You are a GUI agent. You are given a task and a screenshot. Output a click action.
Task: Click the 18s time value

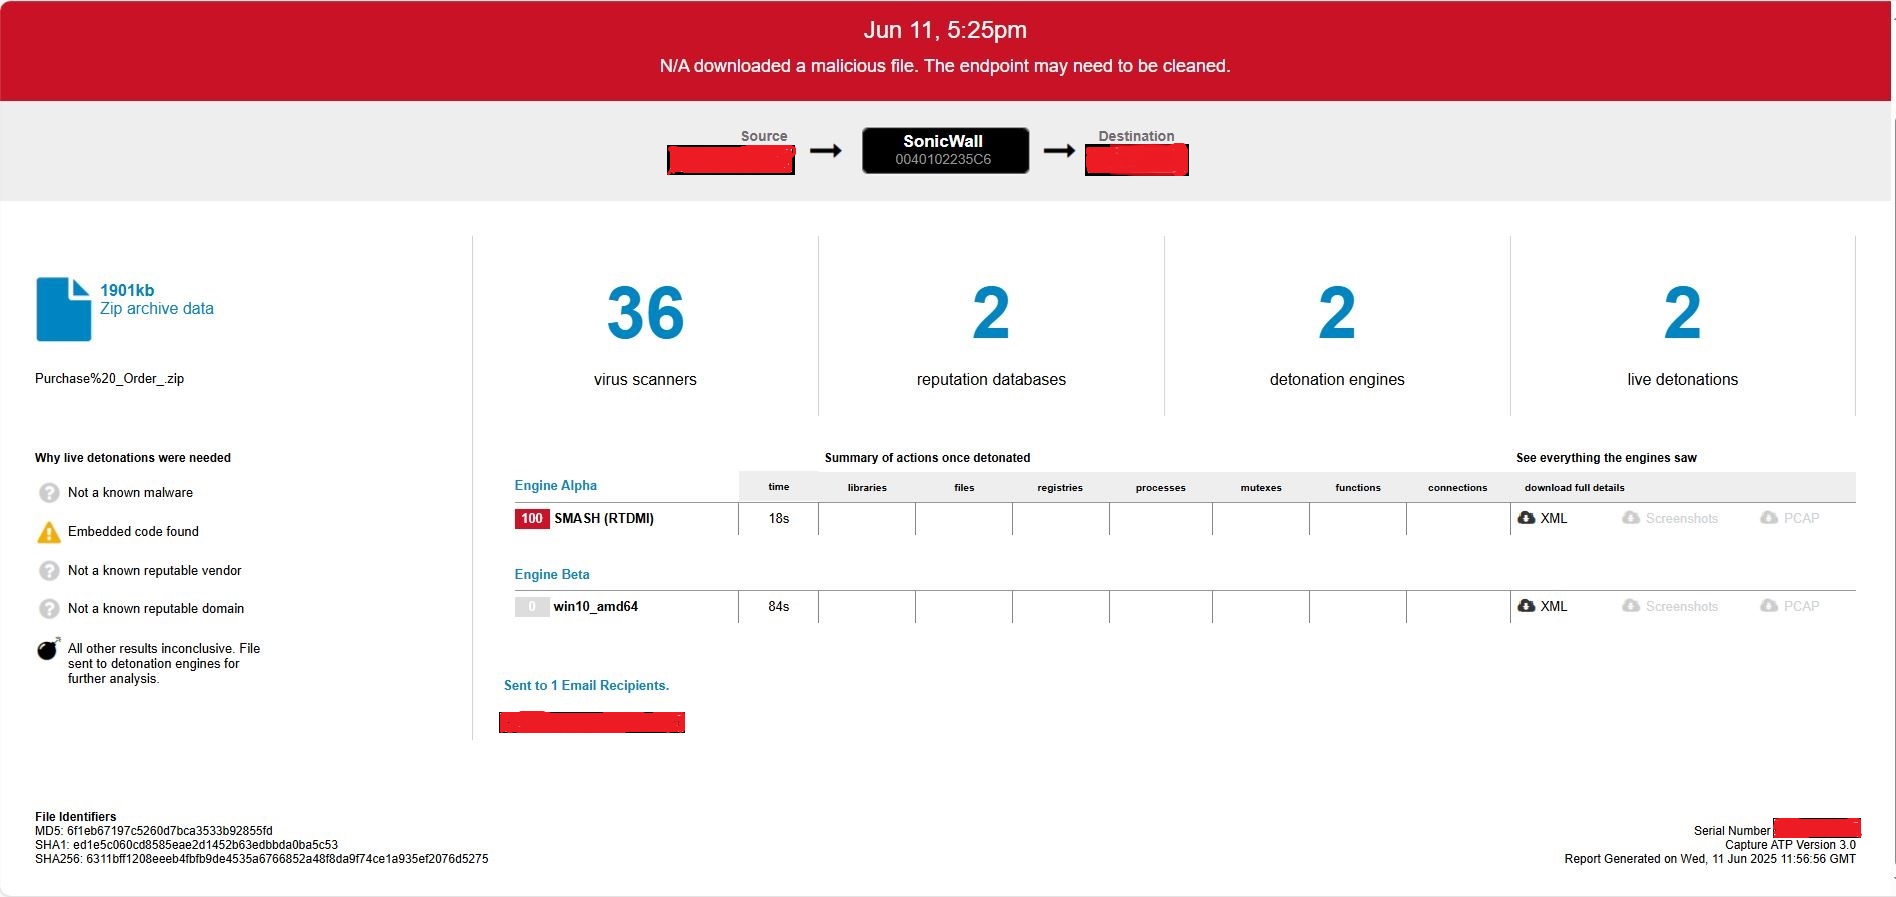(779, 519)
